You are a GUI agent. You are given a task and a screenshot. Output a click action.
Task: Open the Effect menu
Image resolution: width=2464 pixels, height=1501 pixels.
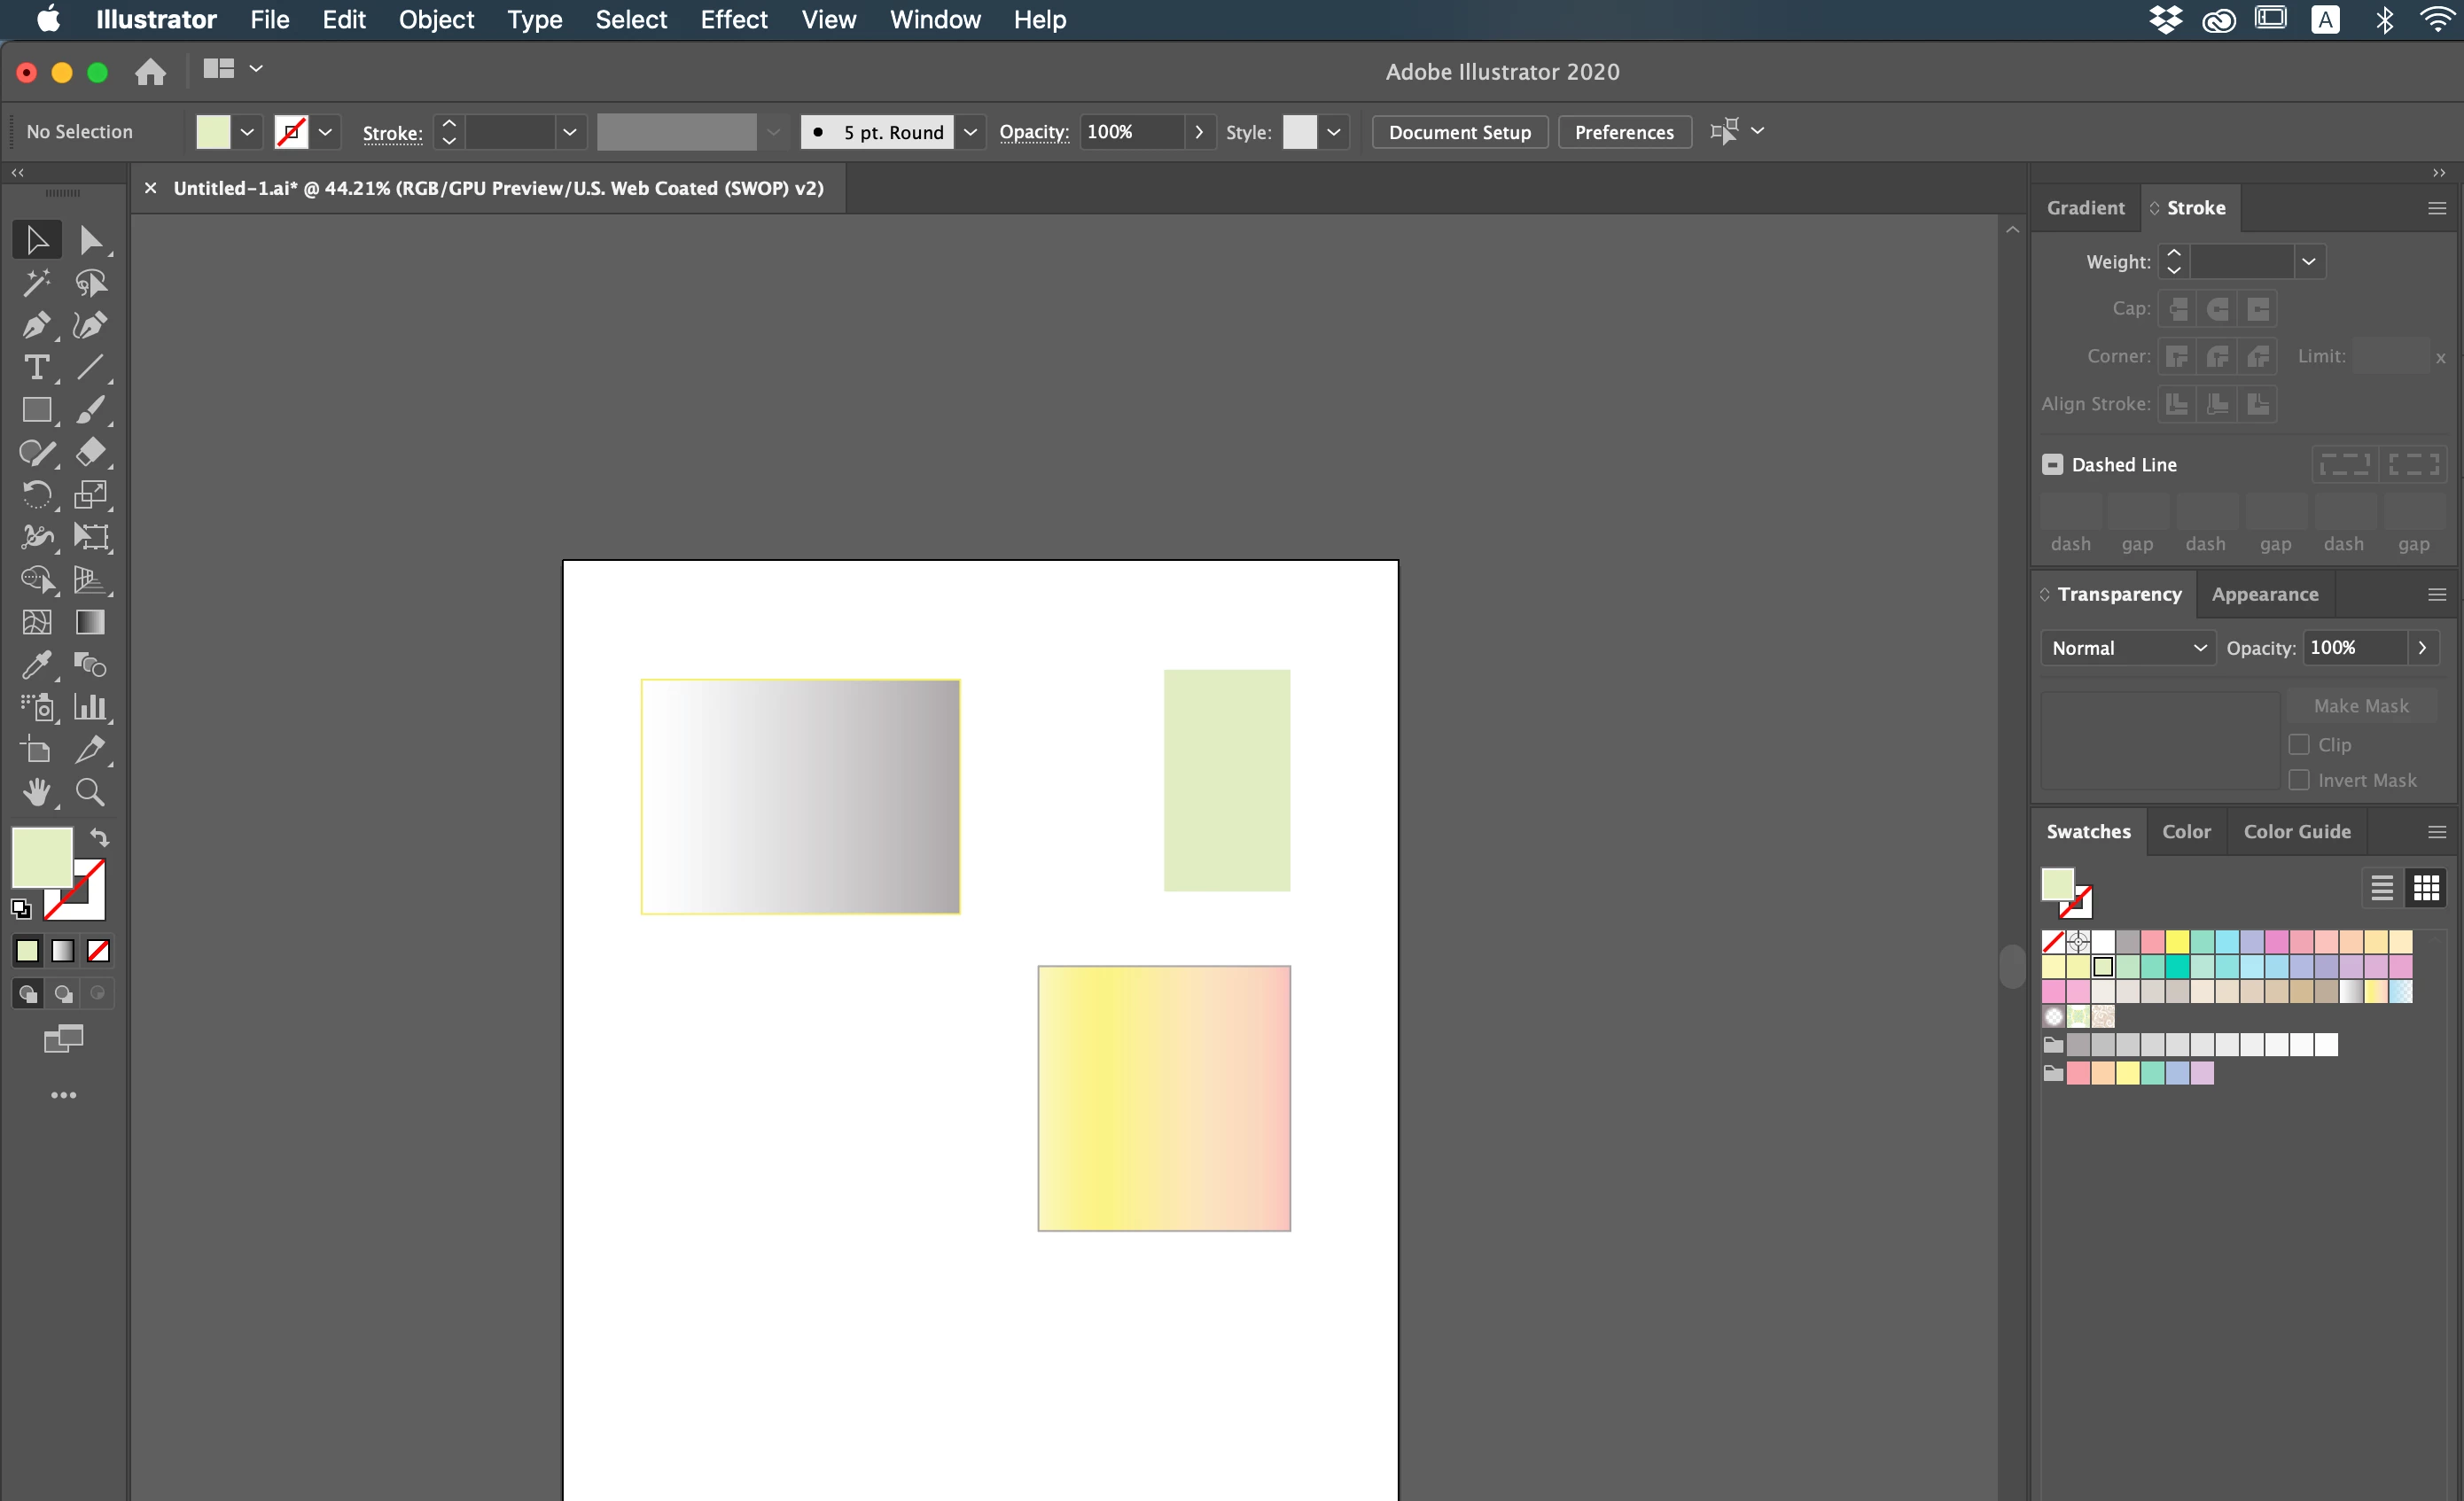pyautogui.click(x=733, y=20)
